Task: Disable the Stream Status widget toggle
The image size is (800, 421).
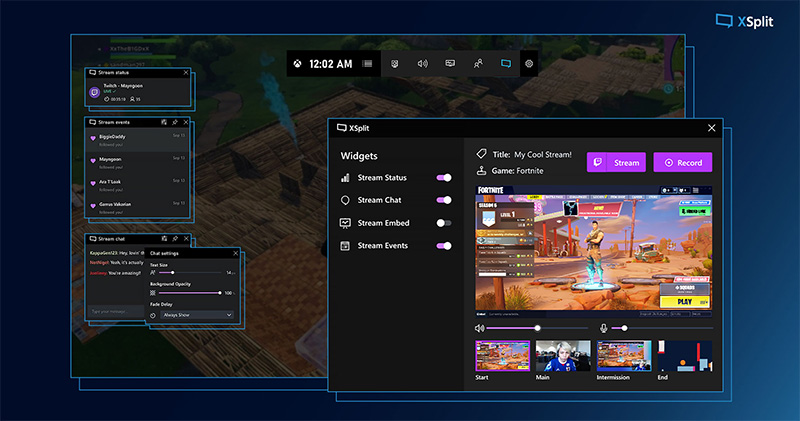Action: tap(444, 178)
